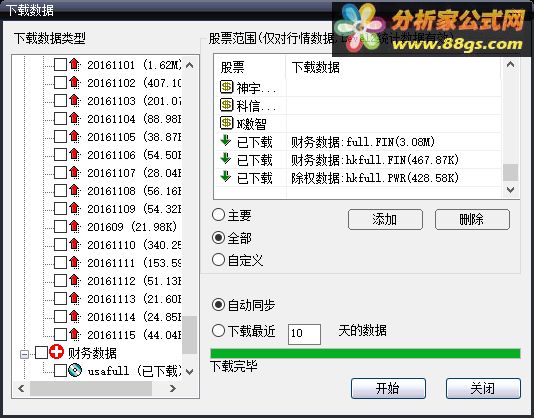Click red arrow icon beside 20161107
Image resolution: width=534 pixels, height=418 pixels.
[x=74, y=173]
